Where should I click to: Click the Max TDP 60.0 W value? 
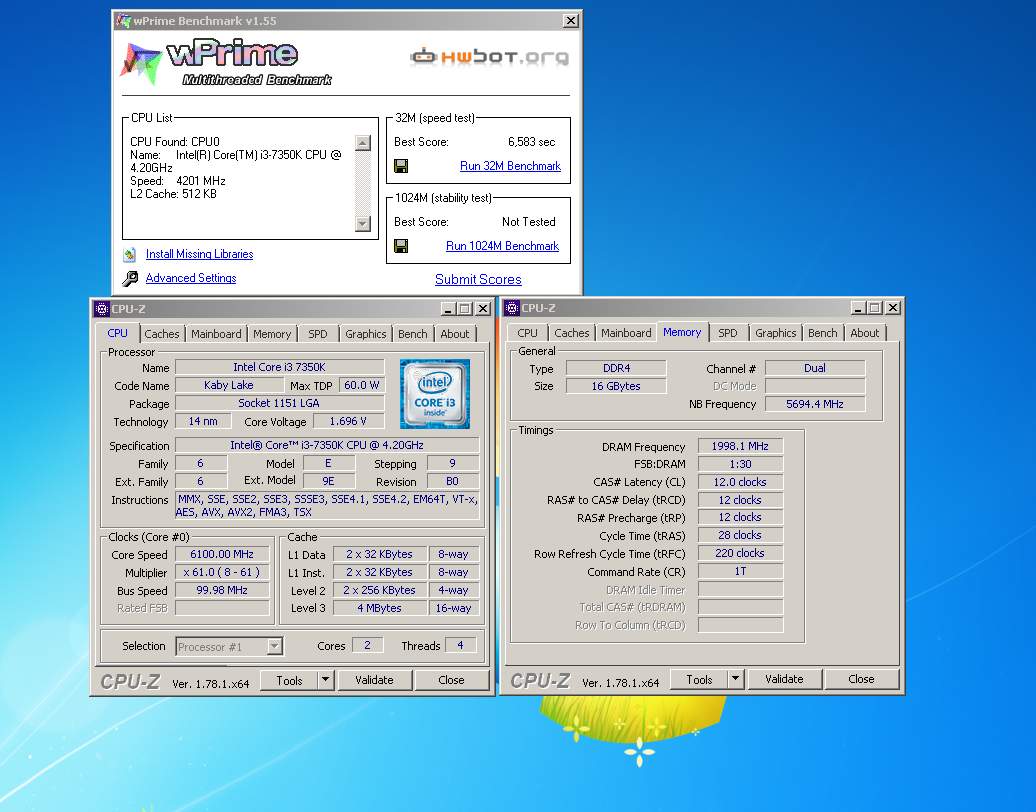pyautogui.click(x=361, y=385)
